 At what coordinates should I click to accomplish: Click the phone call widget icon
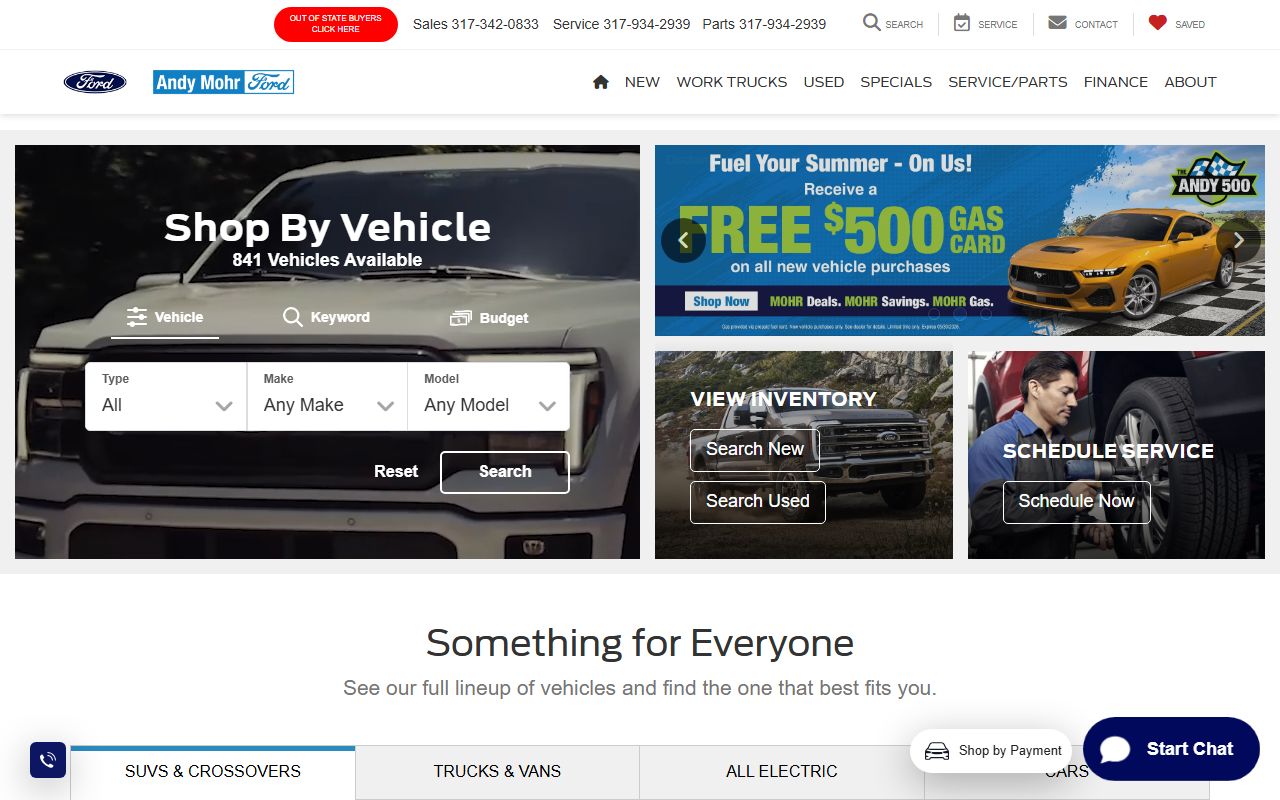(48, 760)
